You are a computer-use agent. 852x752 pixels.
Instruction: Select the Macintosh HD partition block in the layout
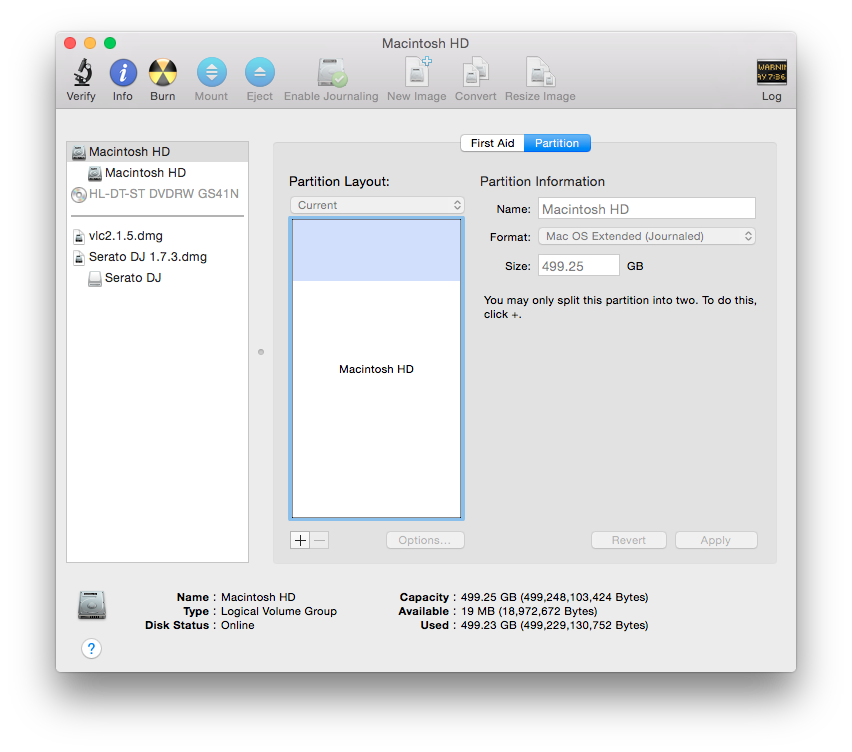tap(377, 369)
